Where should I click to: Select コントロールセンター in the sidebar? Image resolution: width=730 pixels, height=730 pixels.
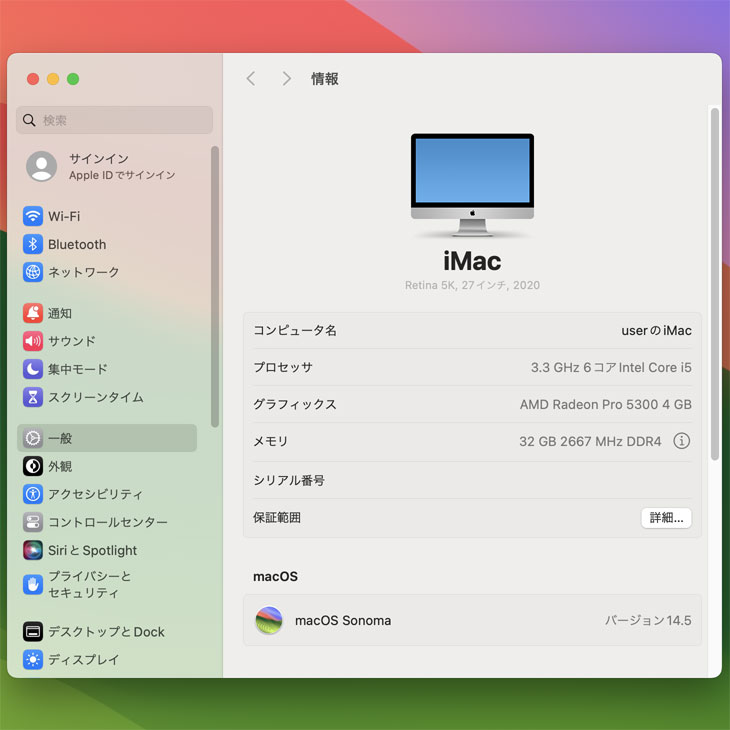107,522
